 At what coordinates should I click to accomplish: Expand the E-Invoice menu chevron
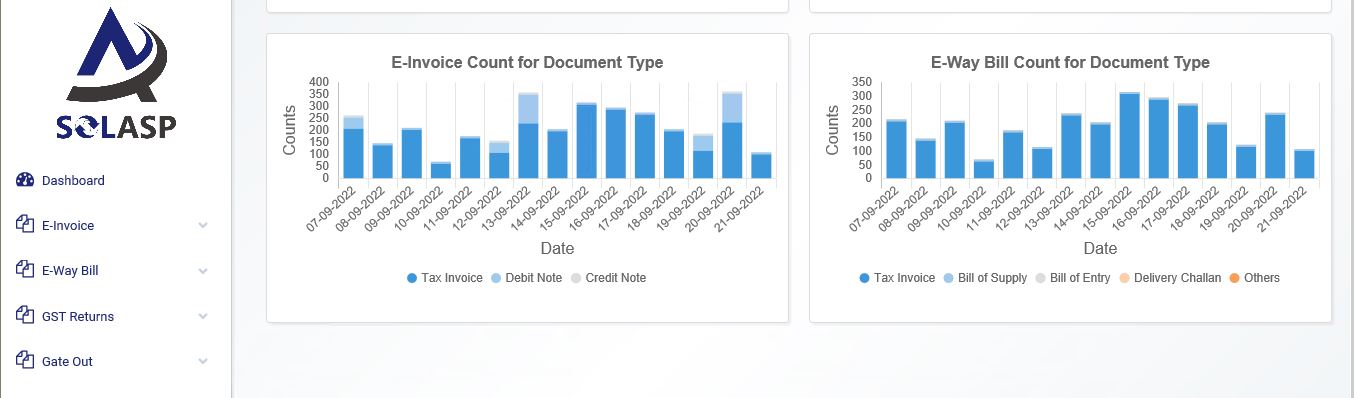(x=203, y=226)
